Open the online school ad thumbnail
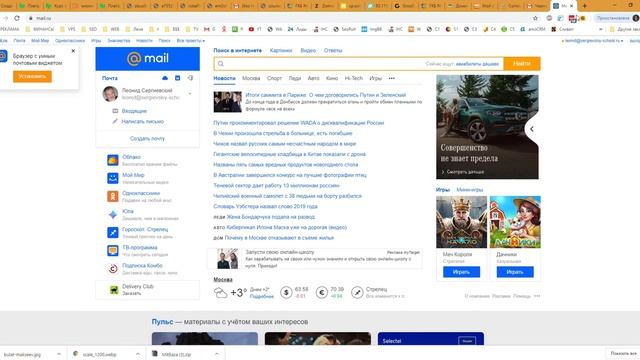This screenshot has width=640, height=360. (x=227, y=259)
